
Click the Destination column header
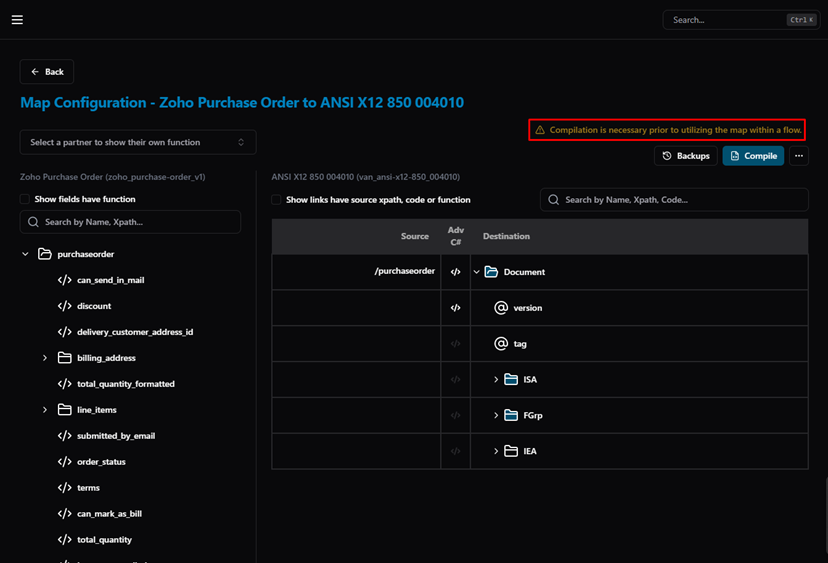[506, 236]
